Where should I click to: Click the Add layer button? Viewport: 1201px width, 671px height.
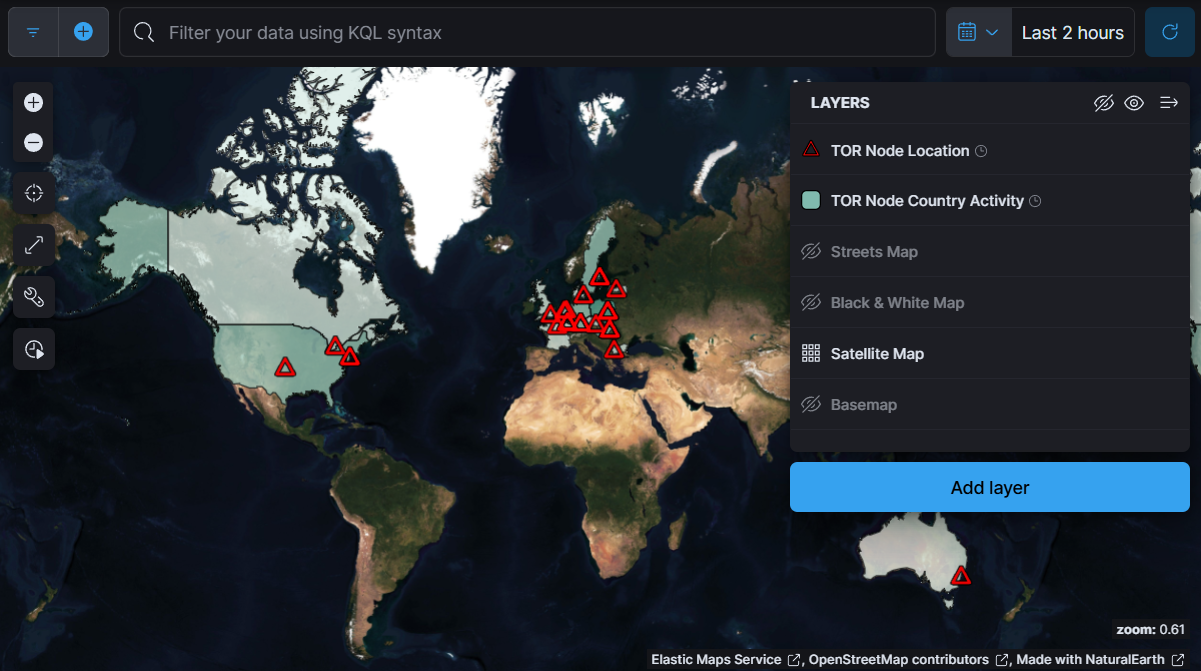click(x=989, y=488)
